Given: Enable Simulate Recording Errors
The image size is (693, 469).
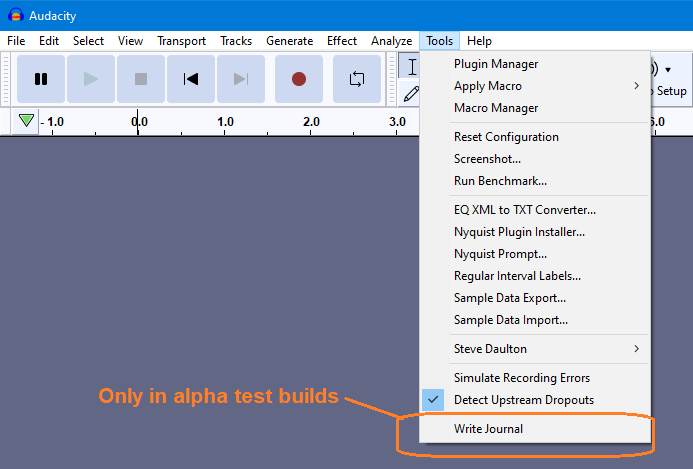Looking at the screenshot, I should [x=535, y=378].
